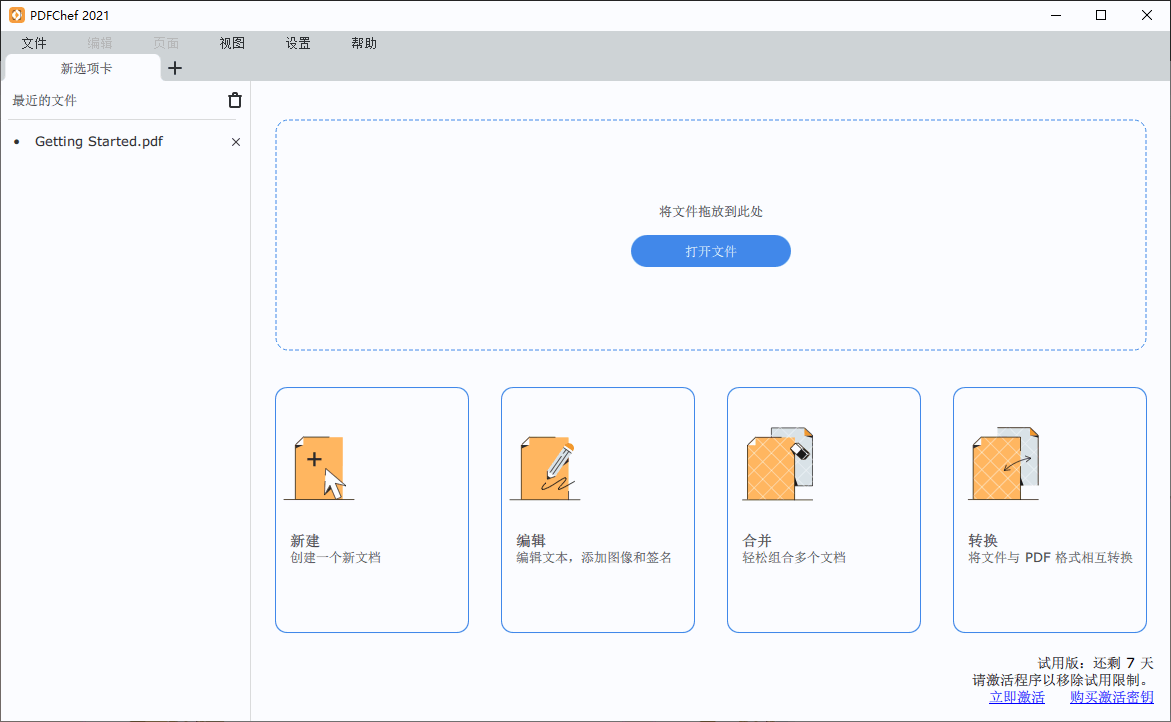Image resolution: width=1171 pixels, height=722 pixels.
Task: Click the New document icon with plus cursor
Action: pyautogui.click(x=319, y=468)
